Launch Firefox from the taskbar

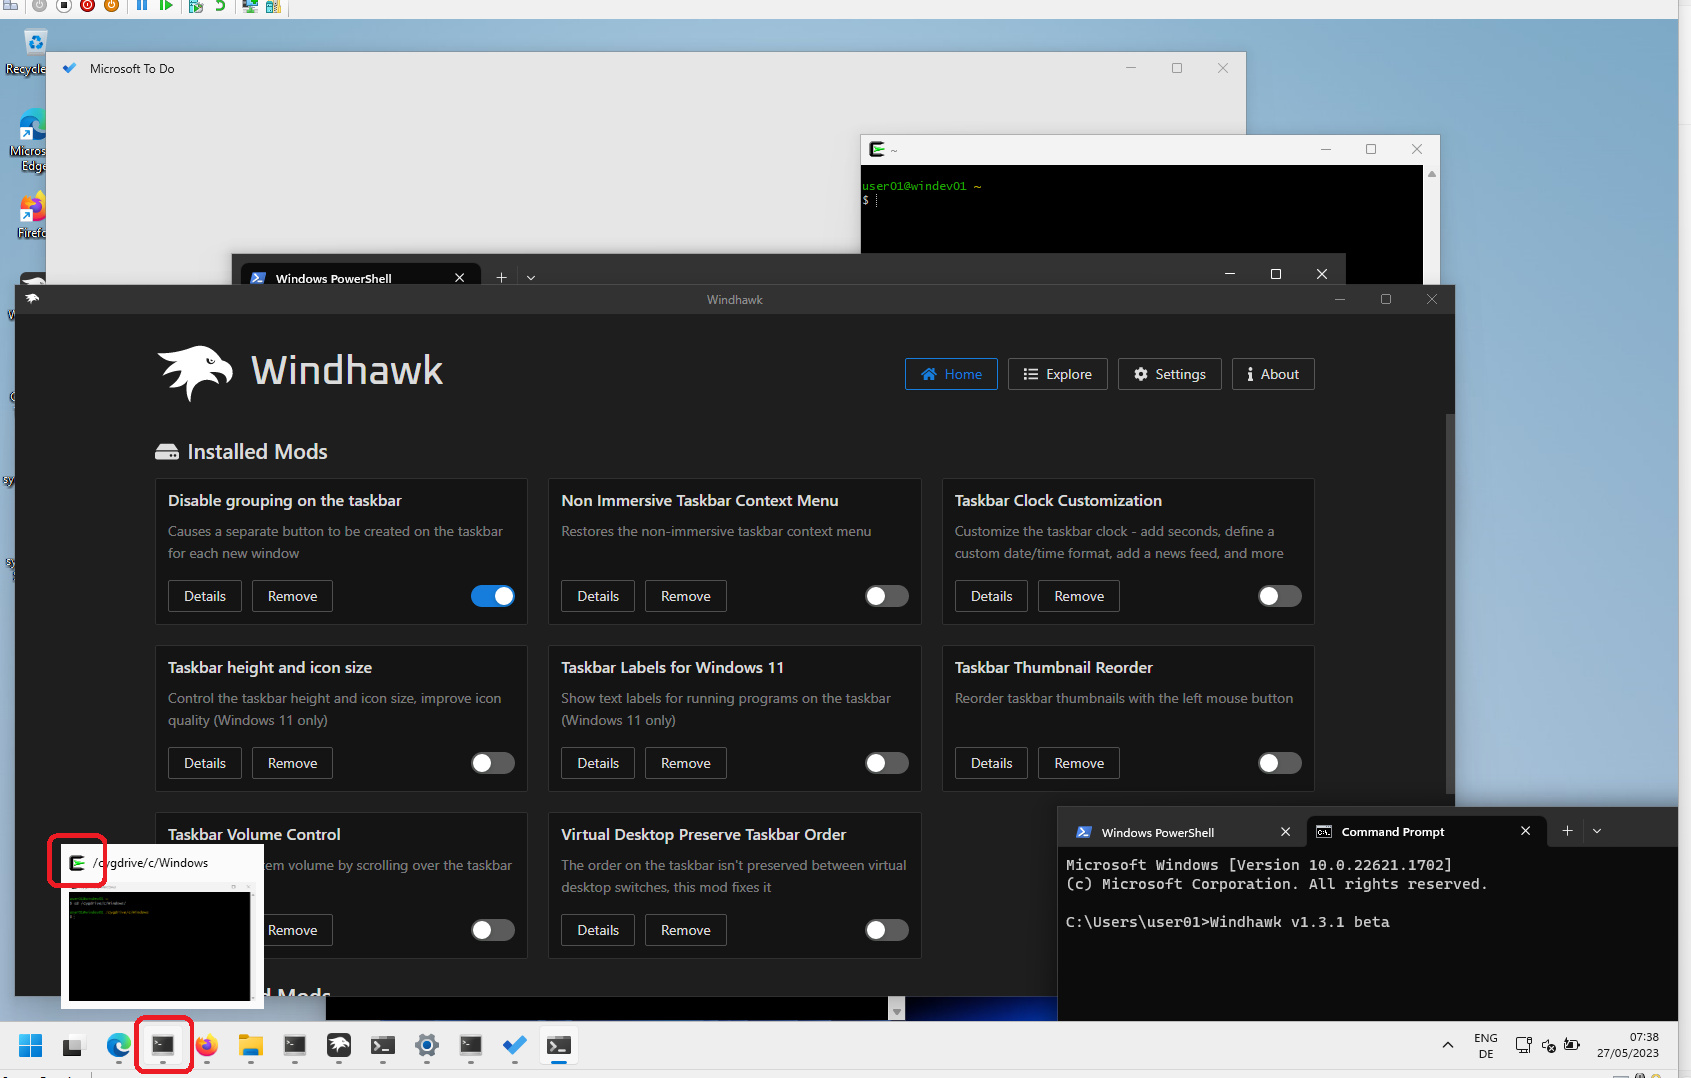(206, 1045)
